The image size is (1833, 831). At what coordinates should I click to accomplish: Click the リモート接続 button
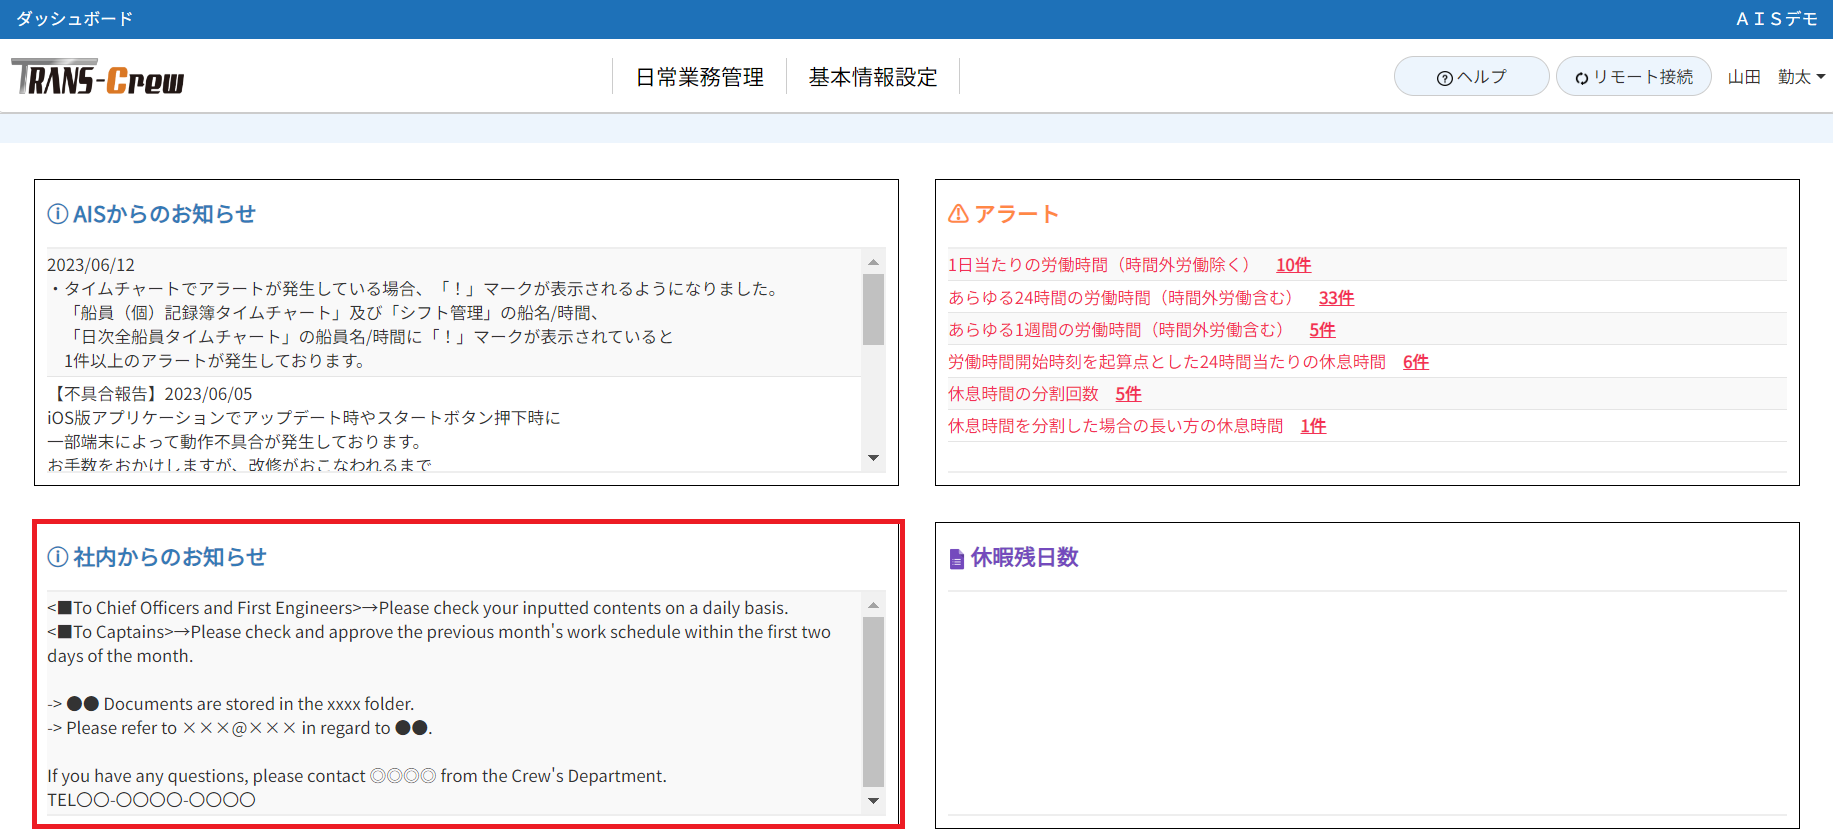[1633, 76]
